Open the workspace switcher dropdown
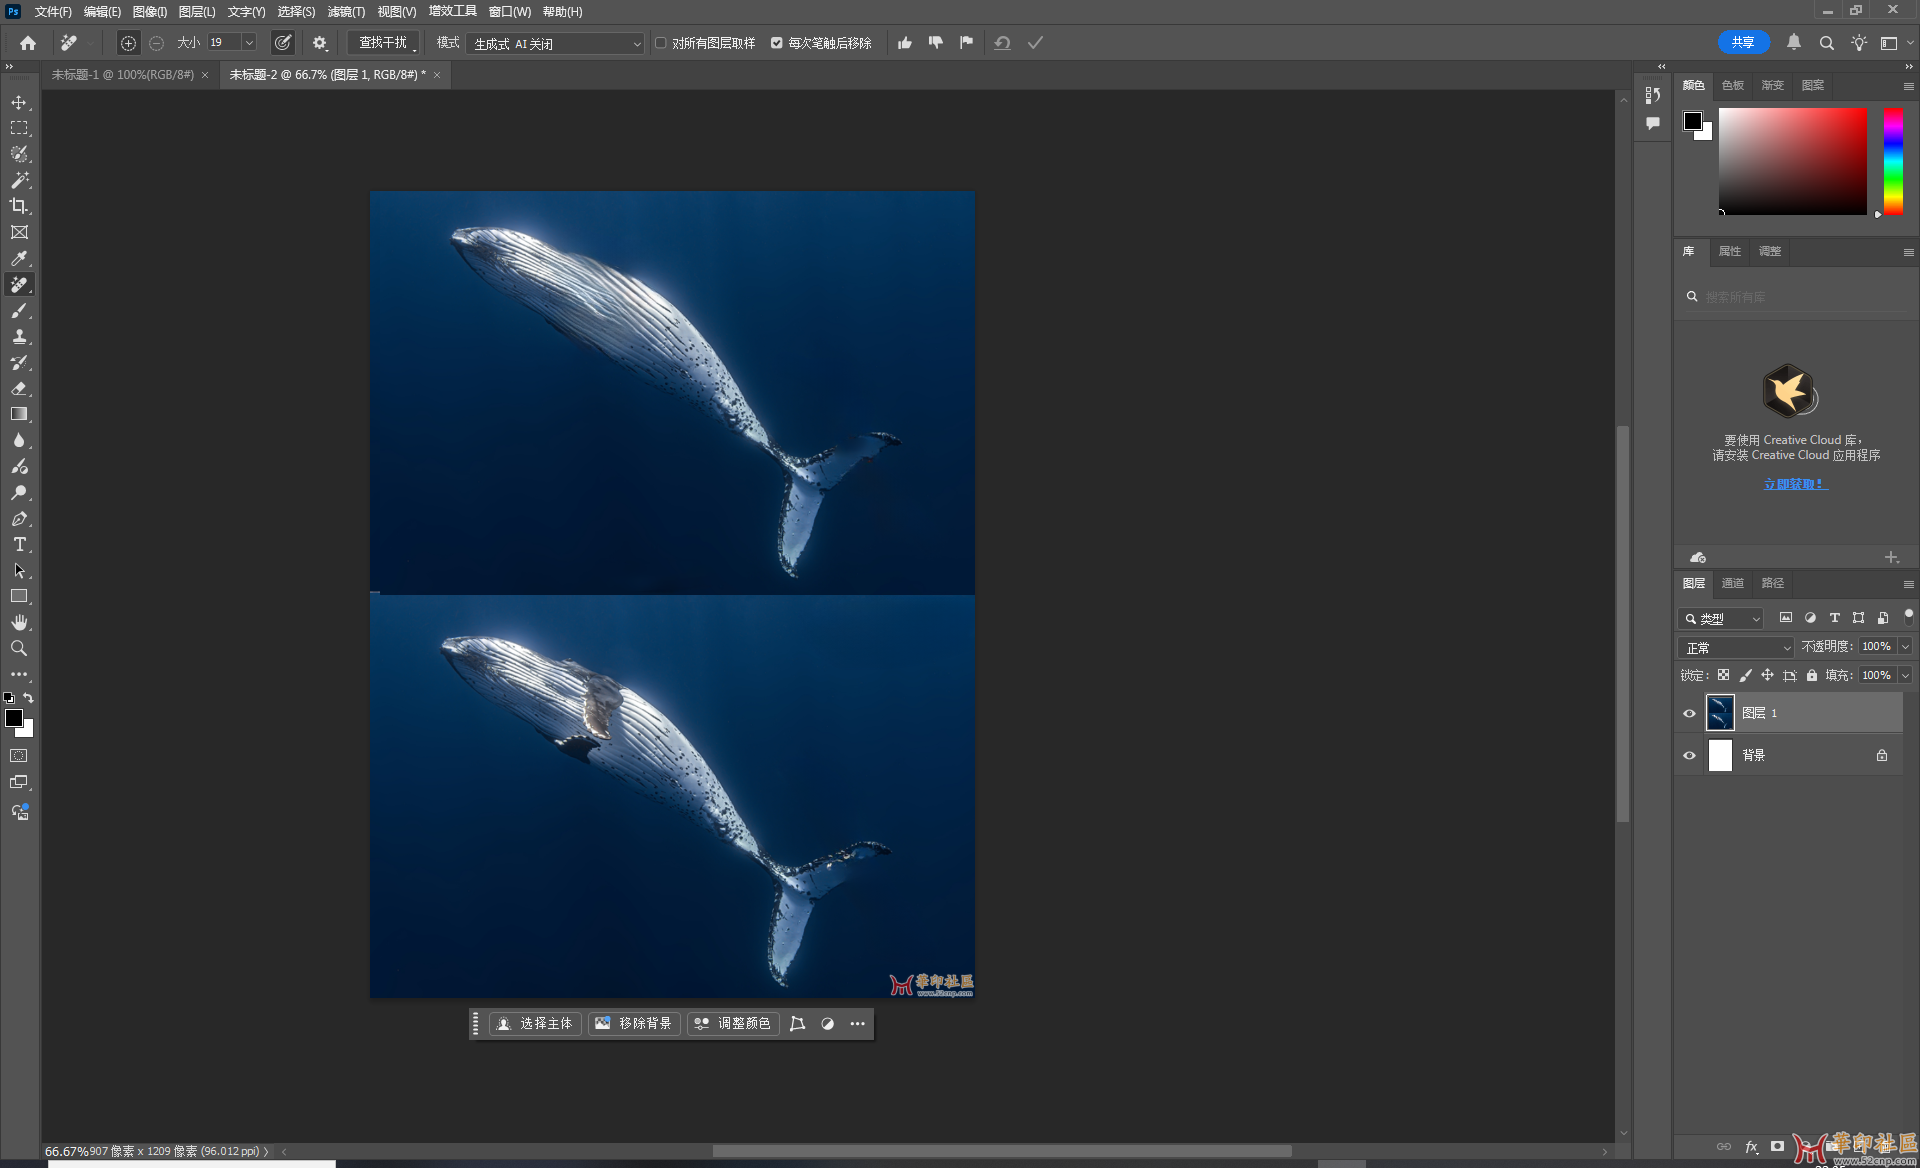This screenshot has height=1168, width=1920. 1895,43
